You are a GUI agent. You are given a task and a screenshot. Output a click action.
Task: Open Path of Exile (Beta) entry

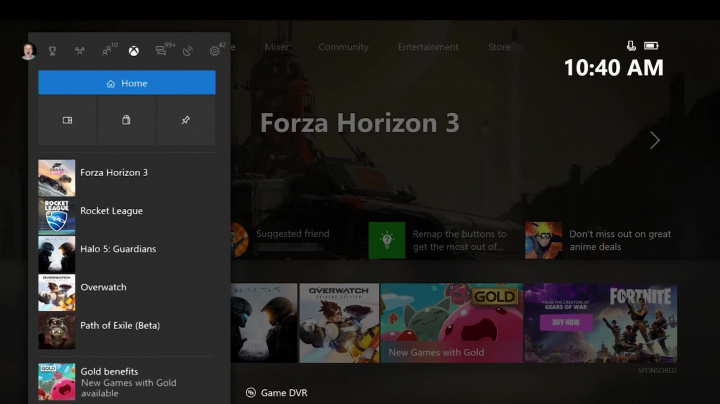(127, 331)
